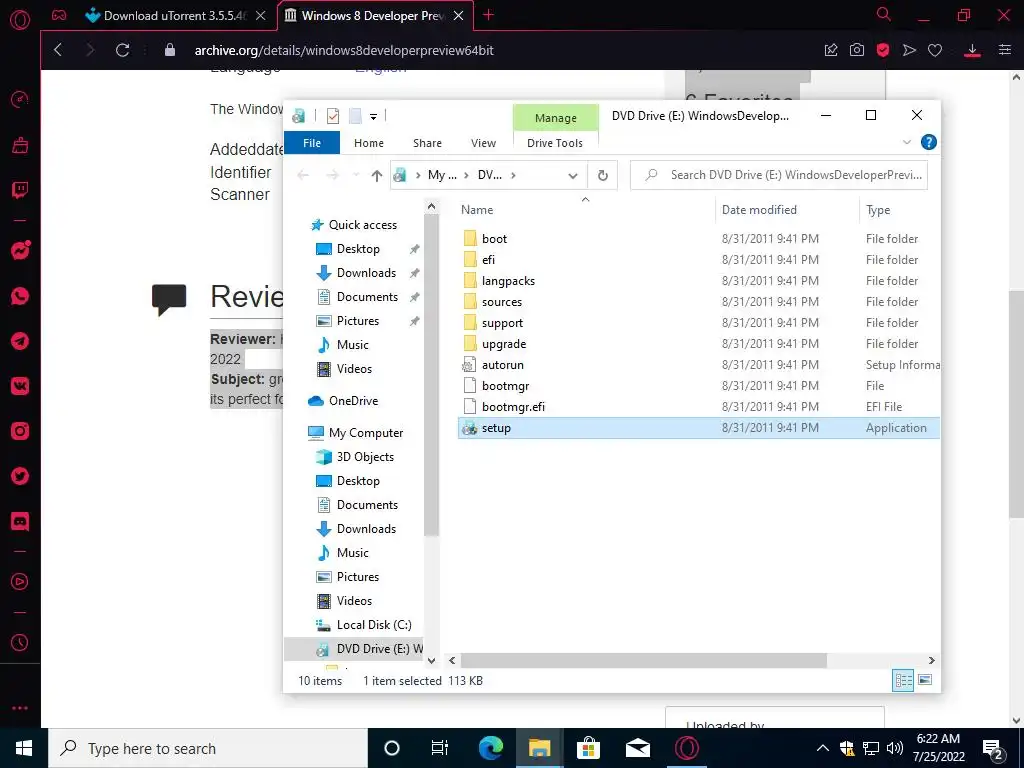Click the Explorer search box
This screenshot has width=1024, height=768.
[778, 175]
